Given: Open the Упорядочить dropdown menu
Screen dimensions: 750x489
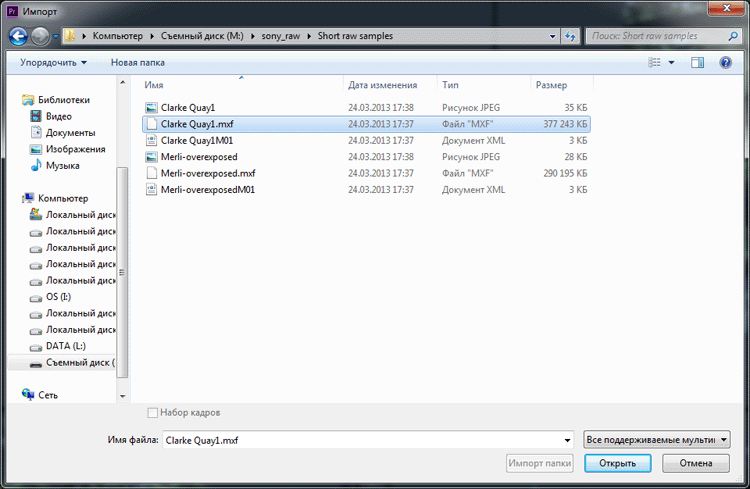Looking at the screenshot, I should 53,62.
